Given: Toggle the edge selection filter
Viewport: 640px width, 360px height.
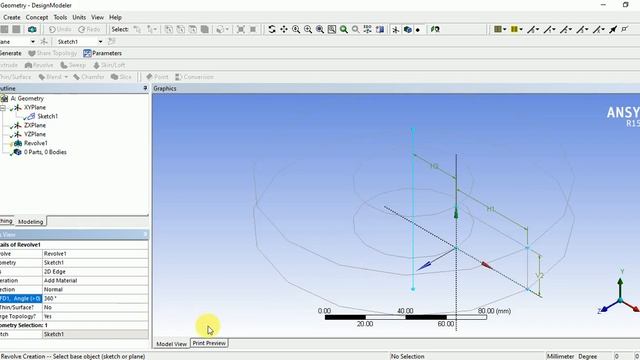Looking at the screenshot, I should pos(180,29).
